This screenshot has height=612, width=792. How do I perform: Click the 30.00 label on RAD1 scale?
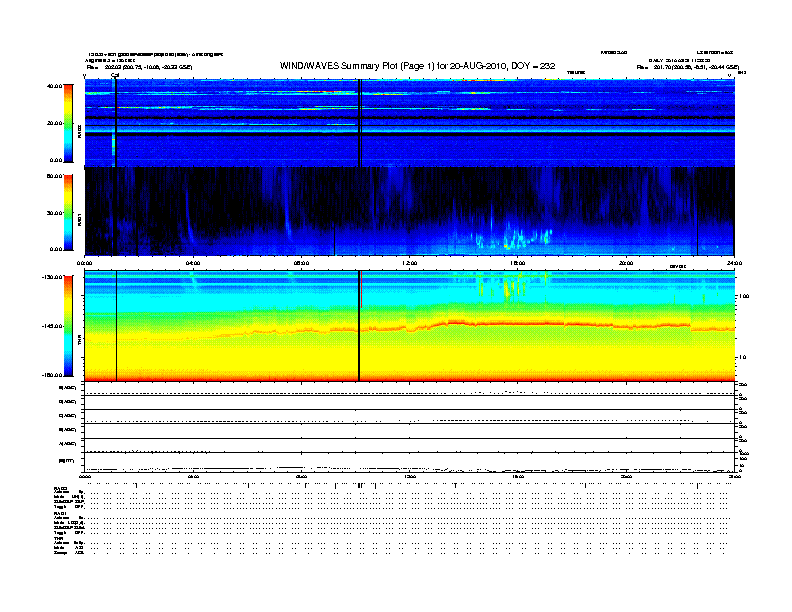[x=55, y=213]
